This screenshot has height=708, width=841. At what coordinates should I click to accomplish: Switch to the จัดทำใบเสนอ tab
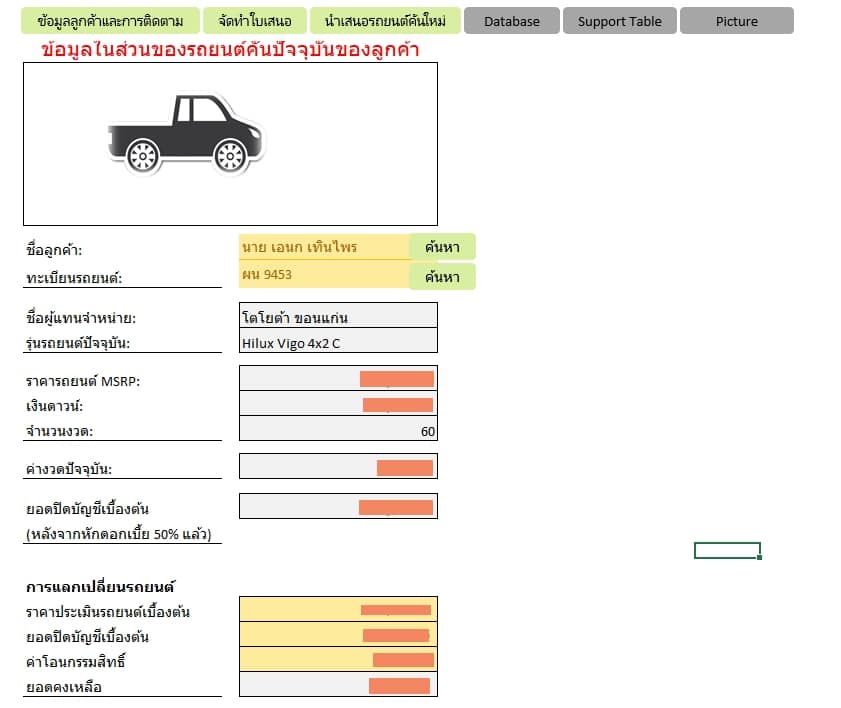tap(255, 21)
